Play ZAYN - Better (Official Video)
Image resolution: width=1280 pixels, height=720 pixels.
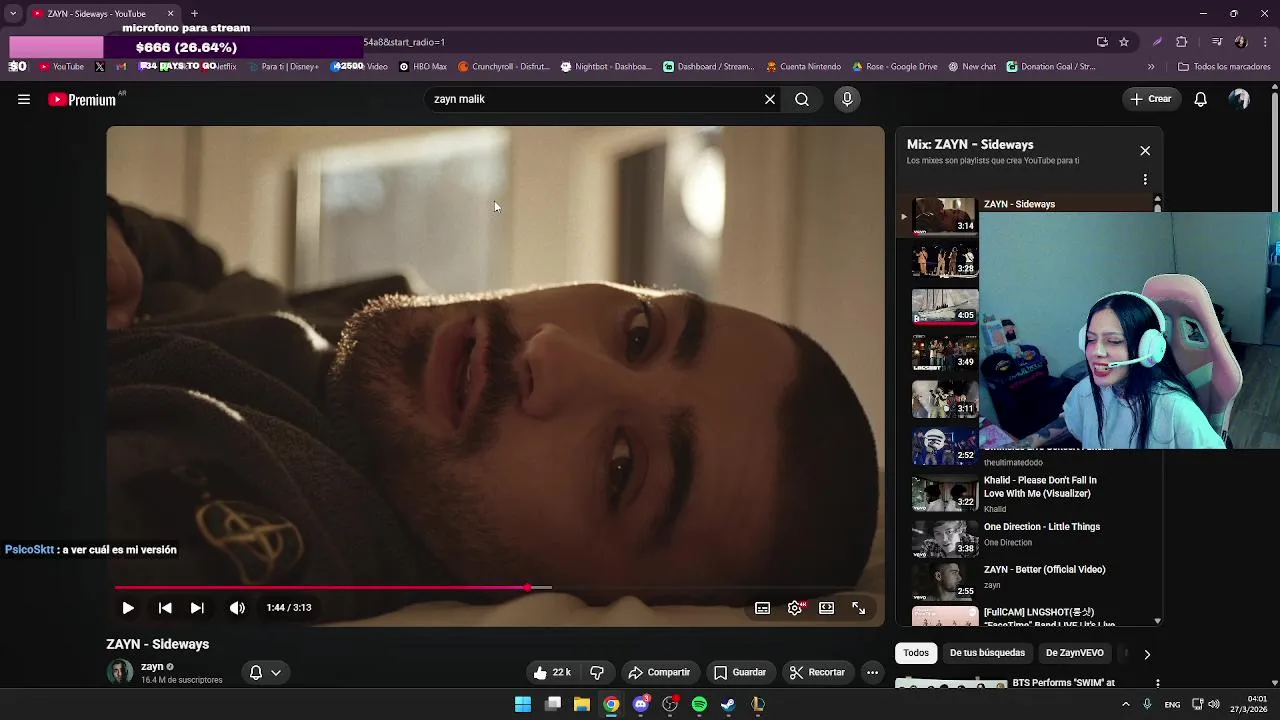[1044, 569]
